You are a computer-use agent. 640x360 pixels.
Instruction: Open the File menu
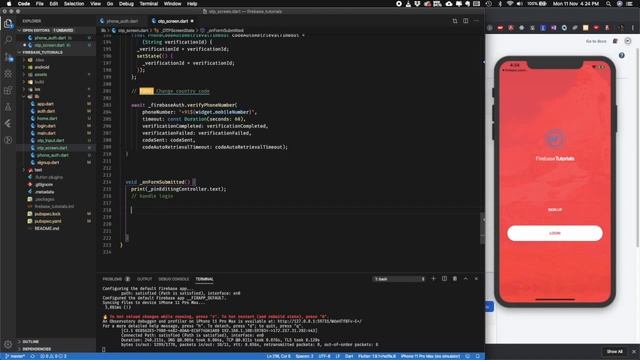[x=40, y=4]
